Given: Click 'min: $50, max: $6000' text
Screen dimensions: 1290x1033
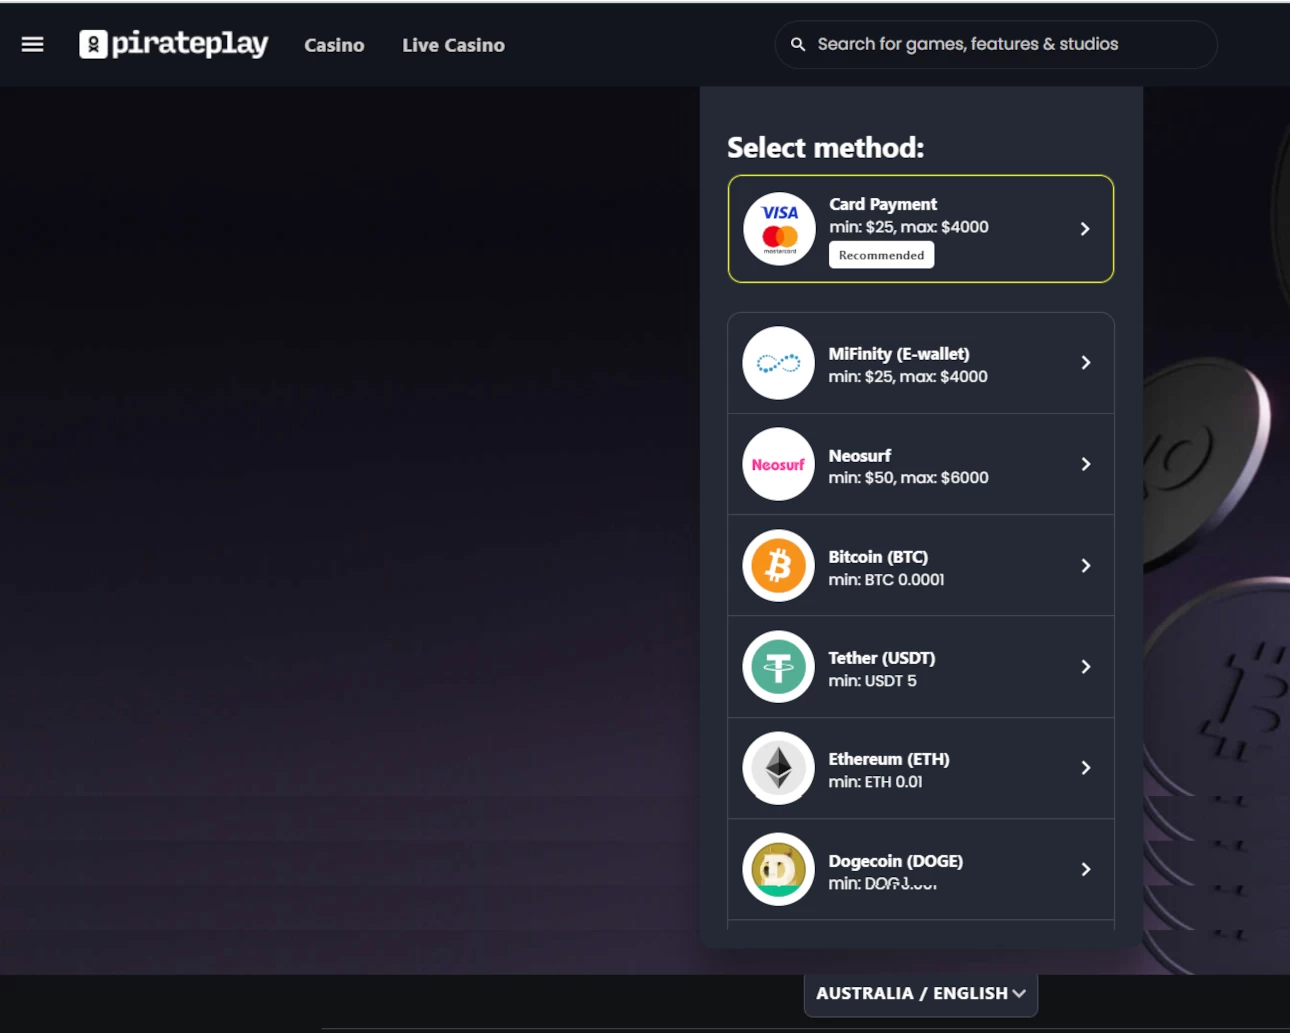Looking at the screenshot, I should (908, 478).
